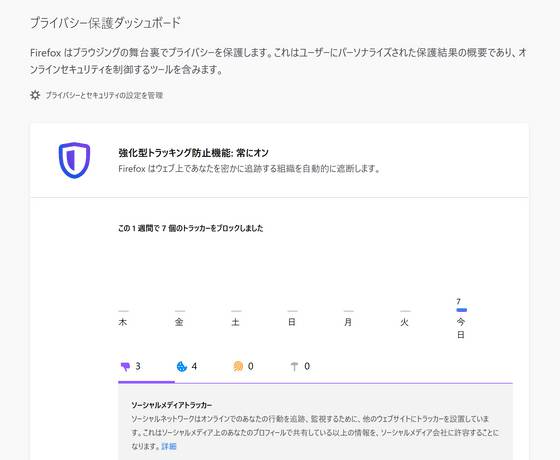Click the 土 day label in graph
The image size is (560, 460).
(235, 322)
